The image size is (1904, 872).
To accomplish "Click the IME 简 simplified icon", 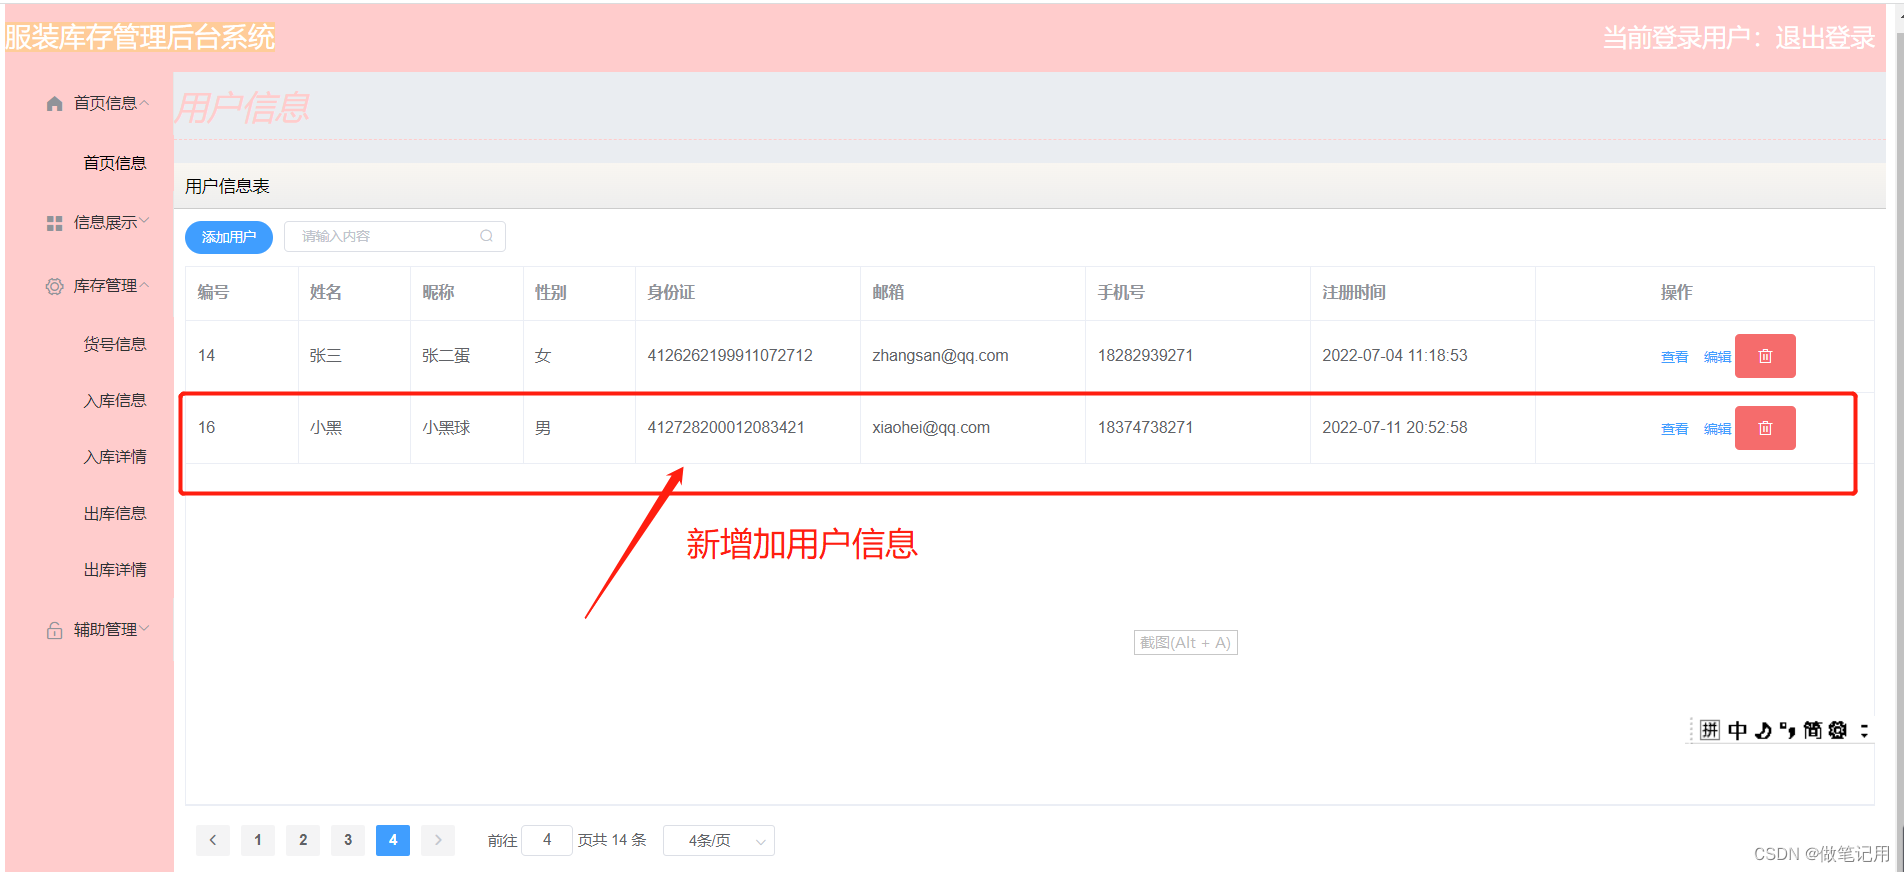I will 1812,730.
